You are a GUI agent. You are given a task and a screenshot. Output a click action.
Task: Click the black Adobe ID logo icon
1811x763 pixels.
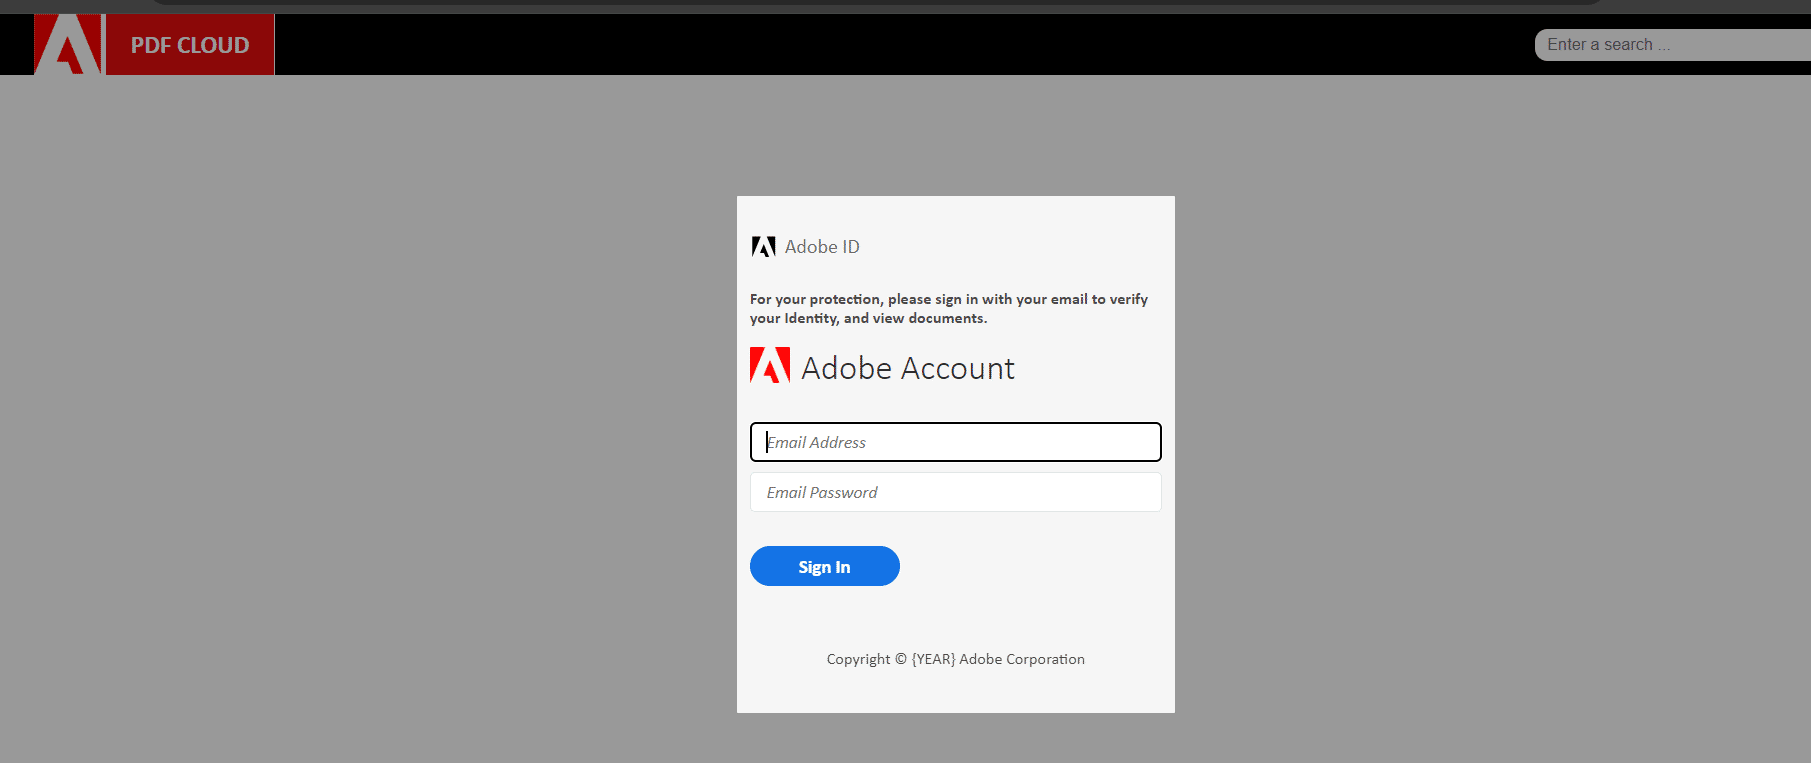click(x=764, y=247)
